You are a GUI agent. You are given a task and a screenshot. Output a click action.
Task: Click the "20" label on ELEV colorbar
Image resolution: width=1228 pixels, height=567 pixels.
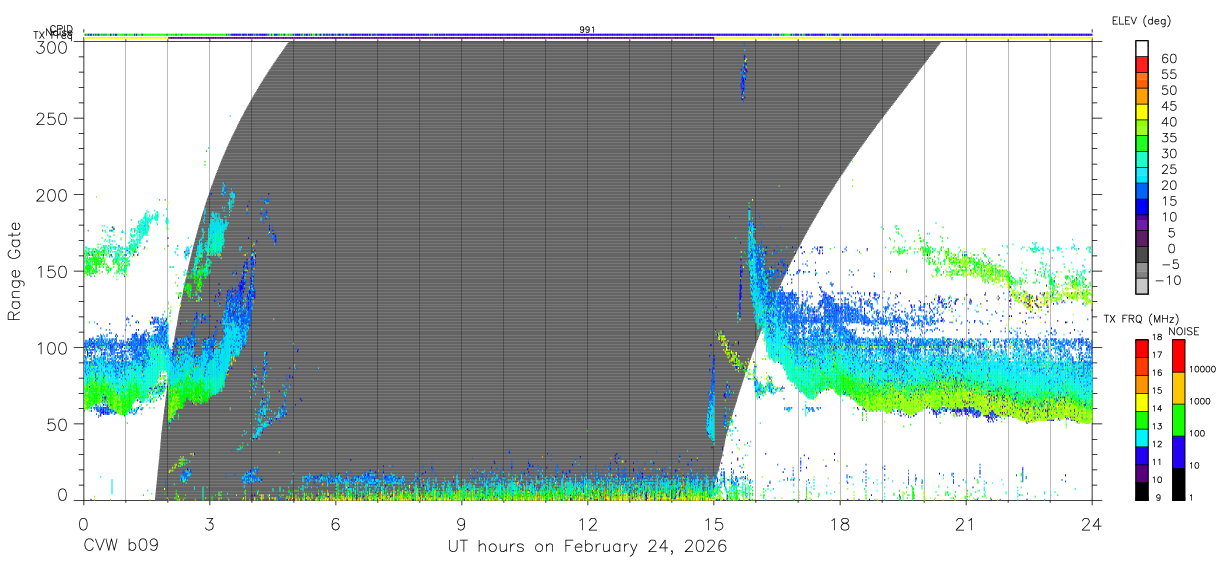(1168, 185)
